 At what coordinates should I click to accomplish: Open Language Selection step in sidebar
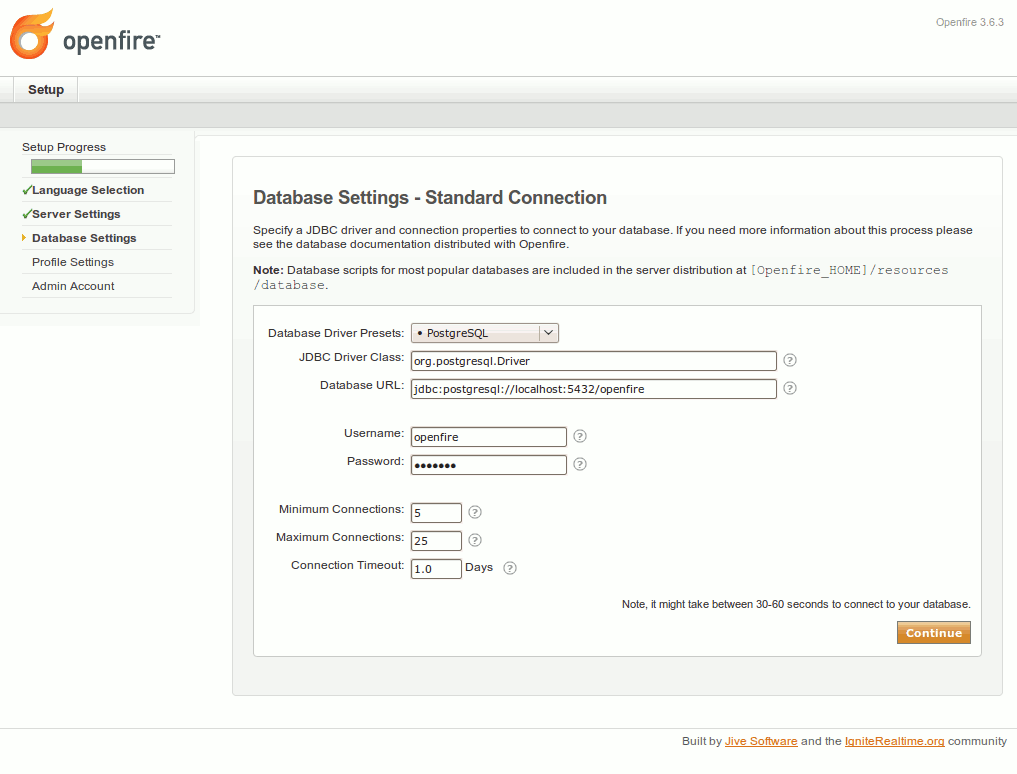click(x=88, y=190)
